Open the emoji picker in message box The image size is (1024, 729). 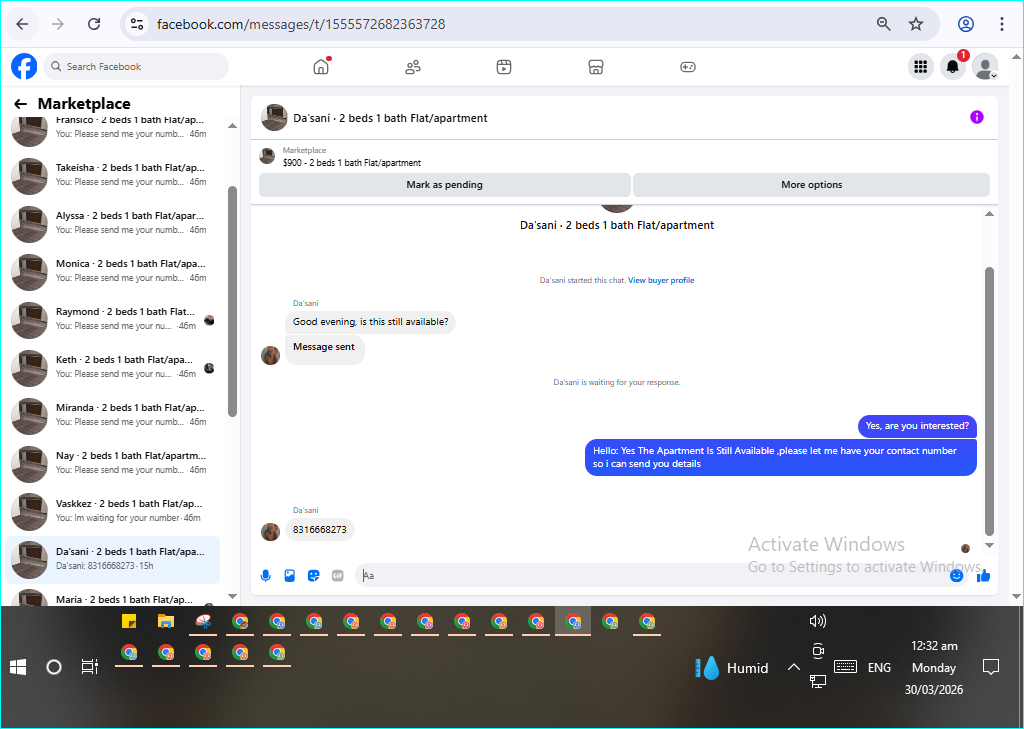tap(957, 575)
